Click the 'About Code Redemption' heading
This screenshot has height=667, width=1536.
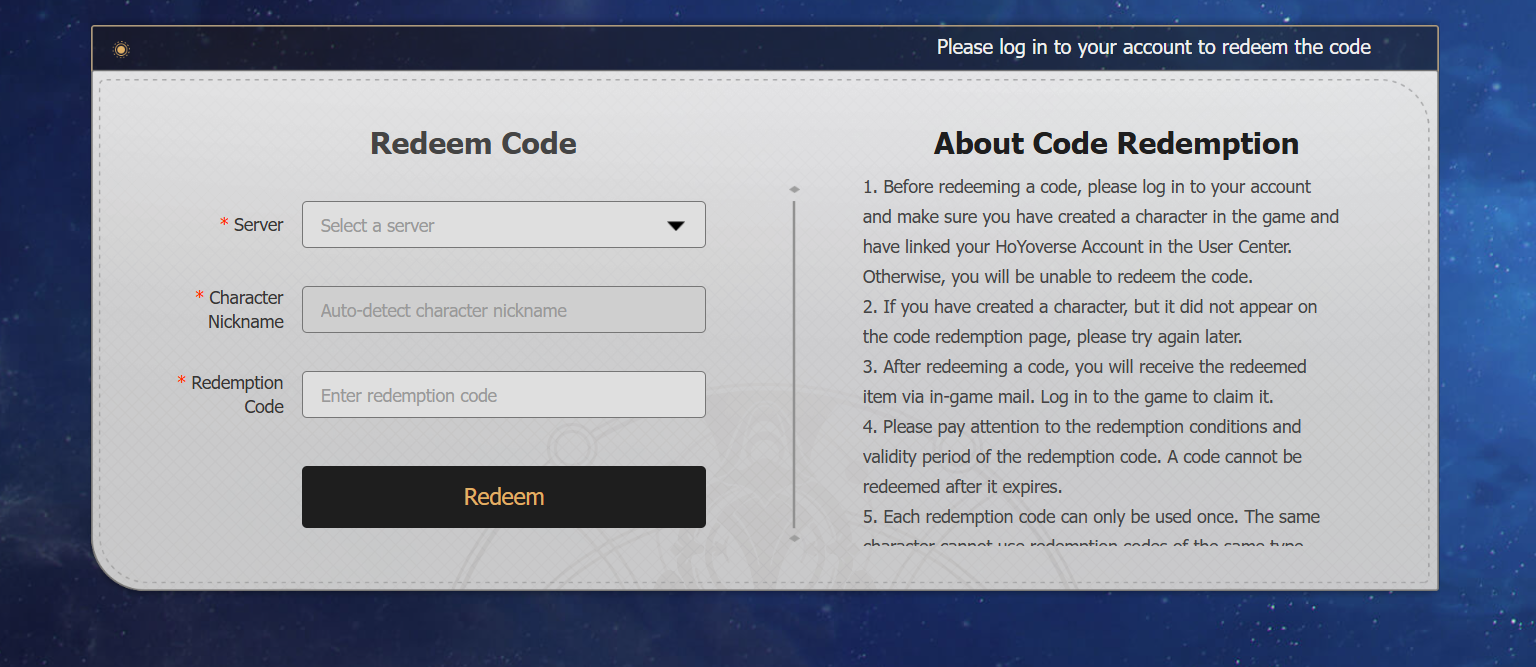coord(1116,143)
